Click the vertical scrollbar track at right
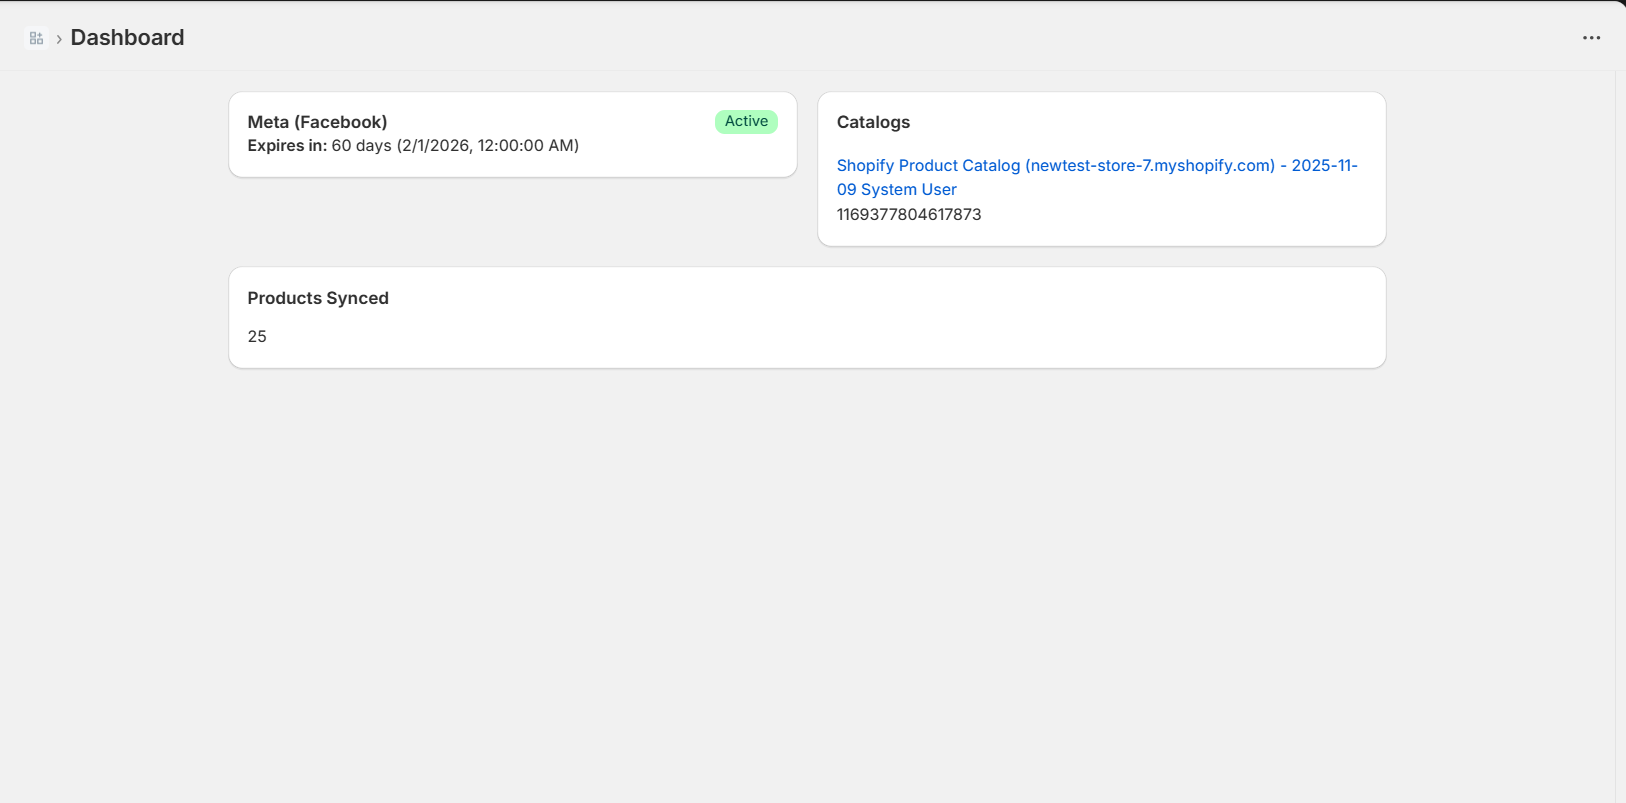Screen dimensions: 1626x803 click(1620, 450)
